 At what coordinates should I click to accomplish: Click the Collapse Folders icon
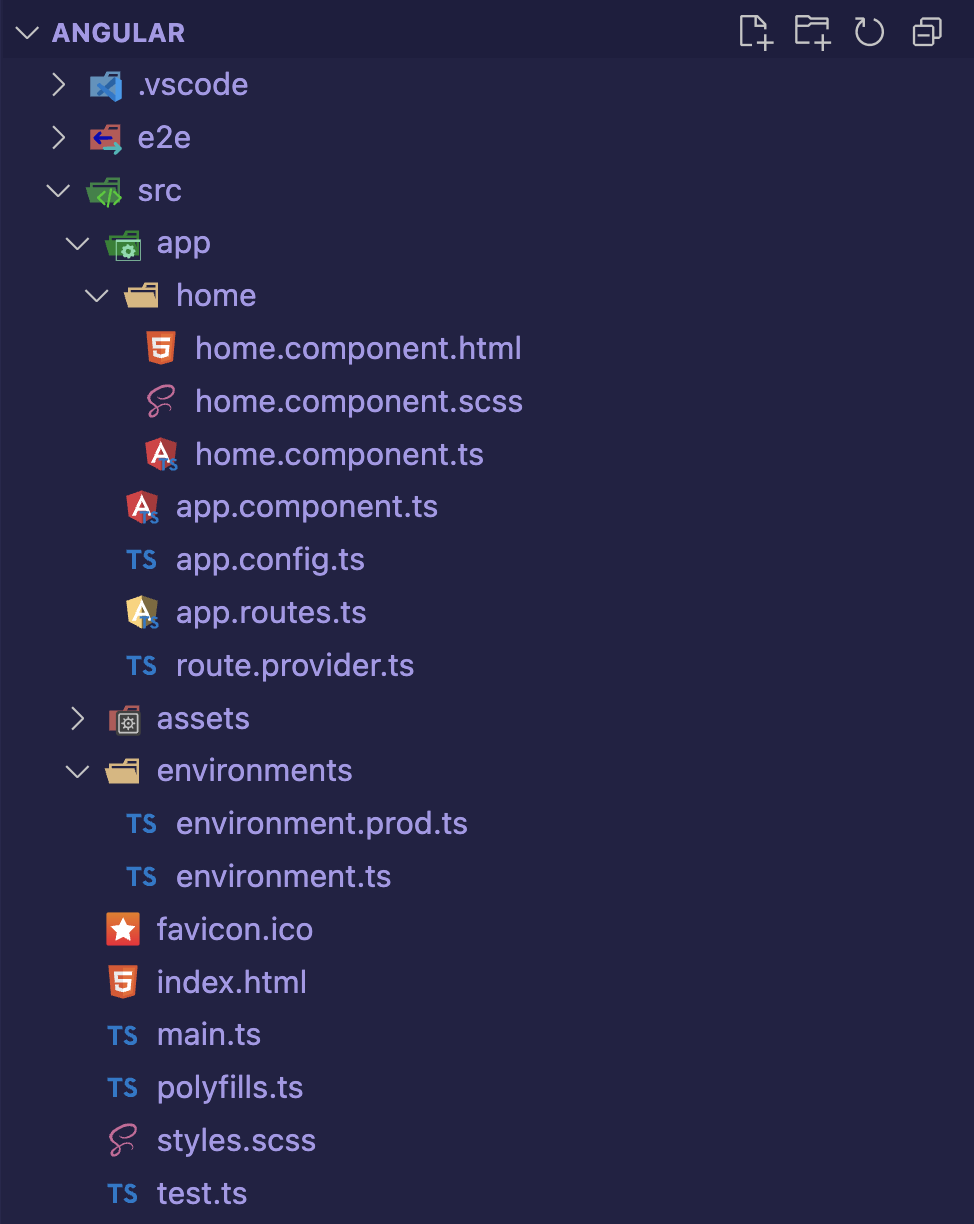point(926,31)
